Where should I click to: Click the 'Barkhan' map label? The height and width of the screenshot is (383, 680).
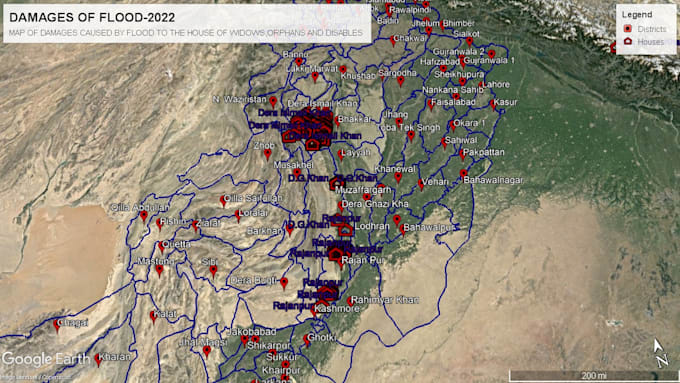(264, 231)
